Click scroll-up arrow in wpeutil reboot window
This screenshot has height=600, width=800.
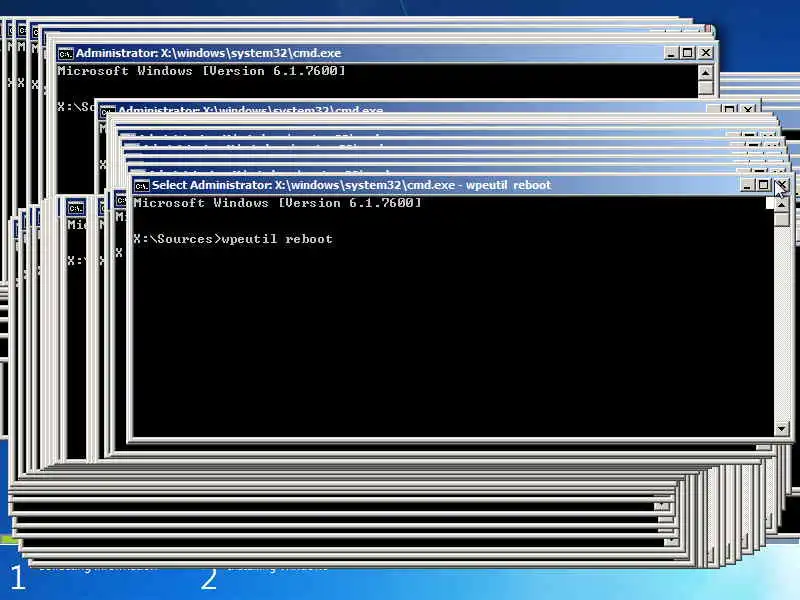781,205
